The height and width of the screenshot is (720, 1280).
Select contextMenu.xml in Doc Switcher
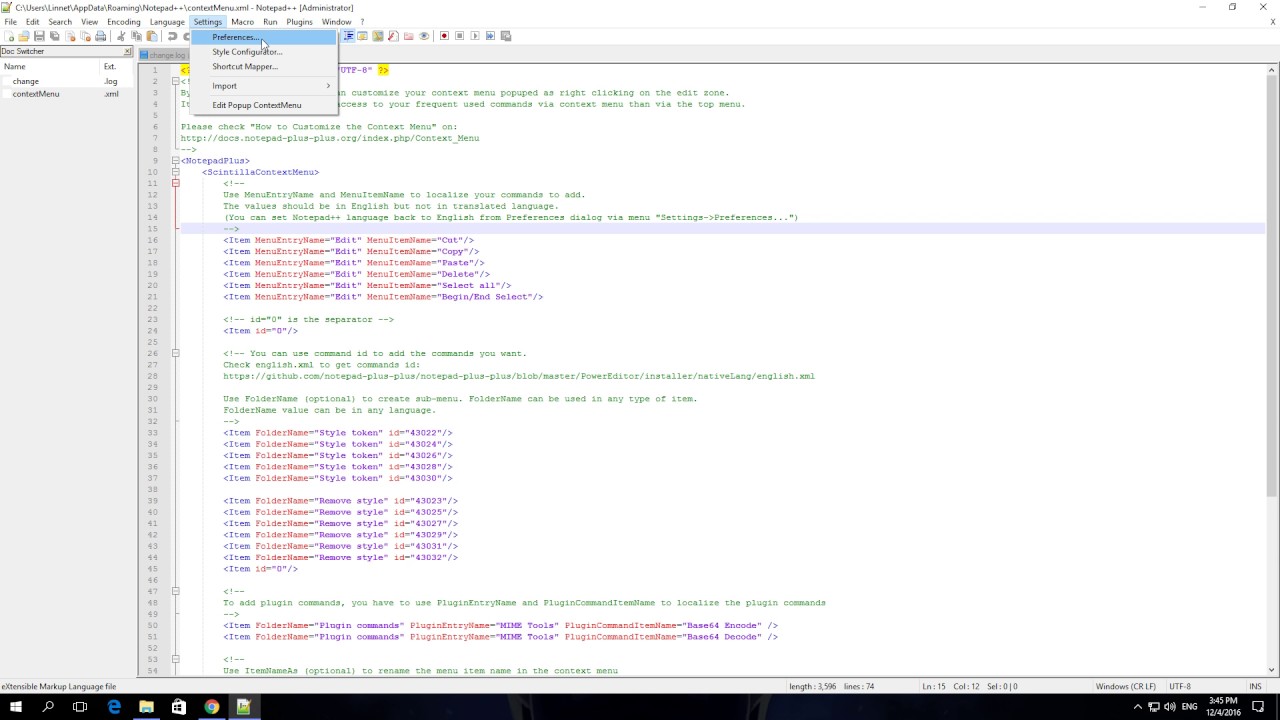66,94
